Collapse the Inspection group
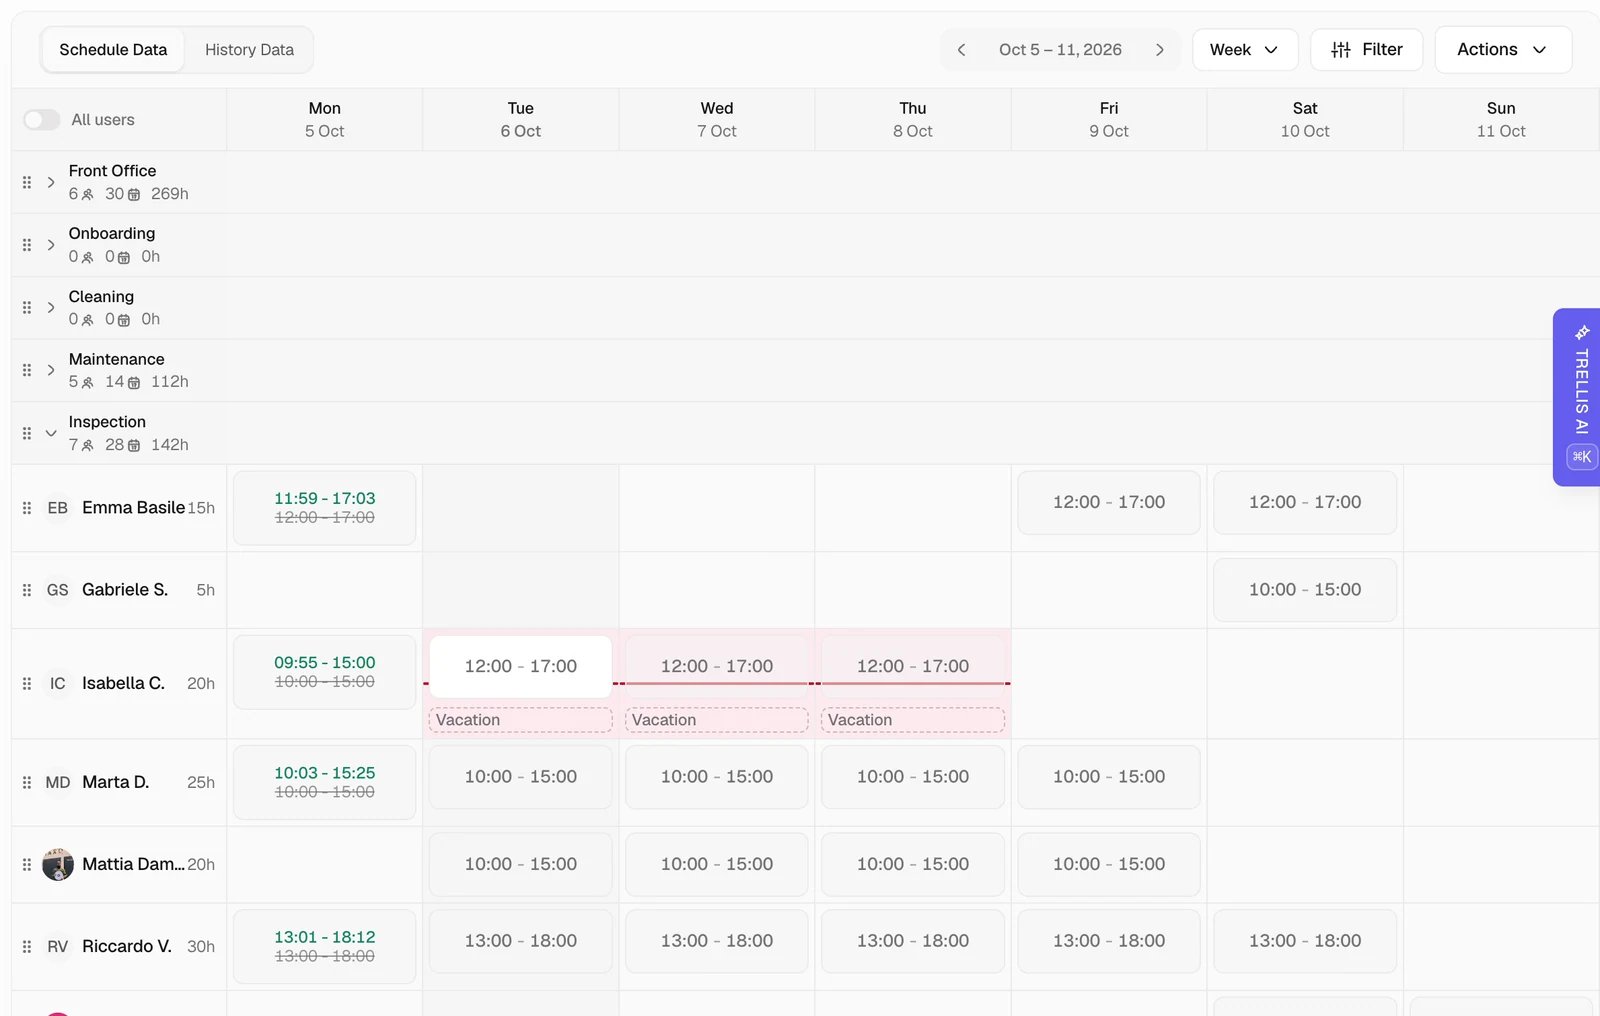Viewport: 1600px width, 1016px height. tap(51, 433)
